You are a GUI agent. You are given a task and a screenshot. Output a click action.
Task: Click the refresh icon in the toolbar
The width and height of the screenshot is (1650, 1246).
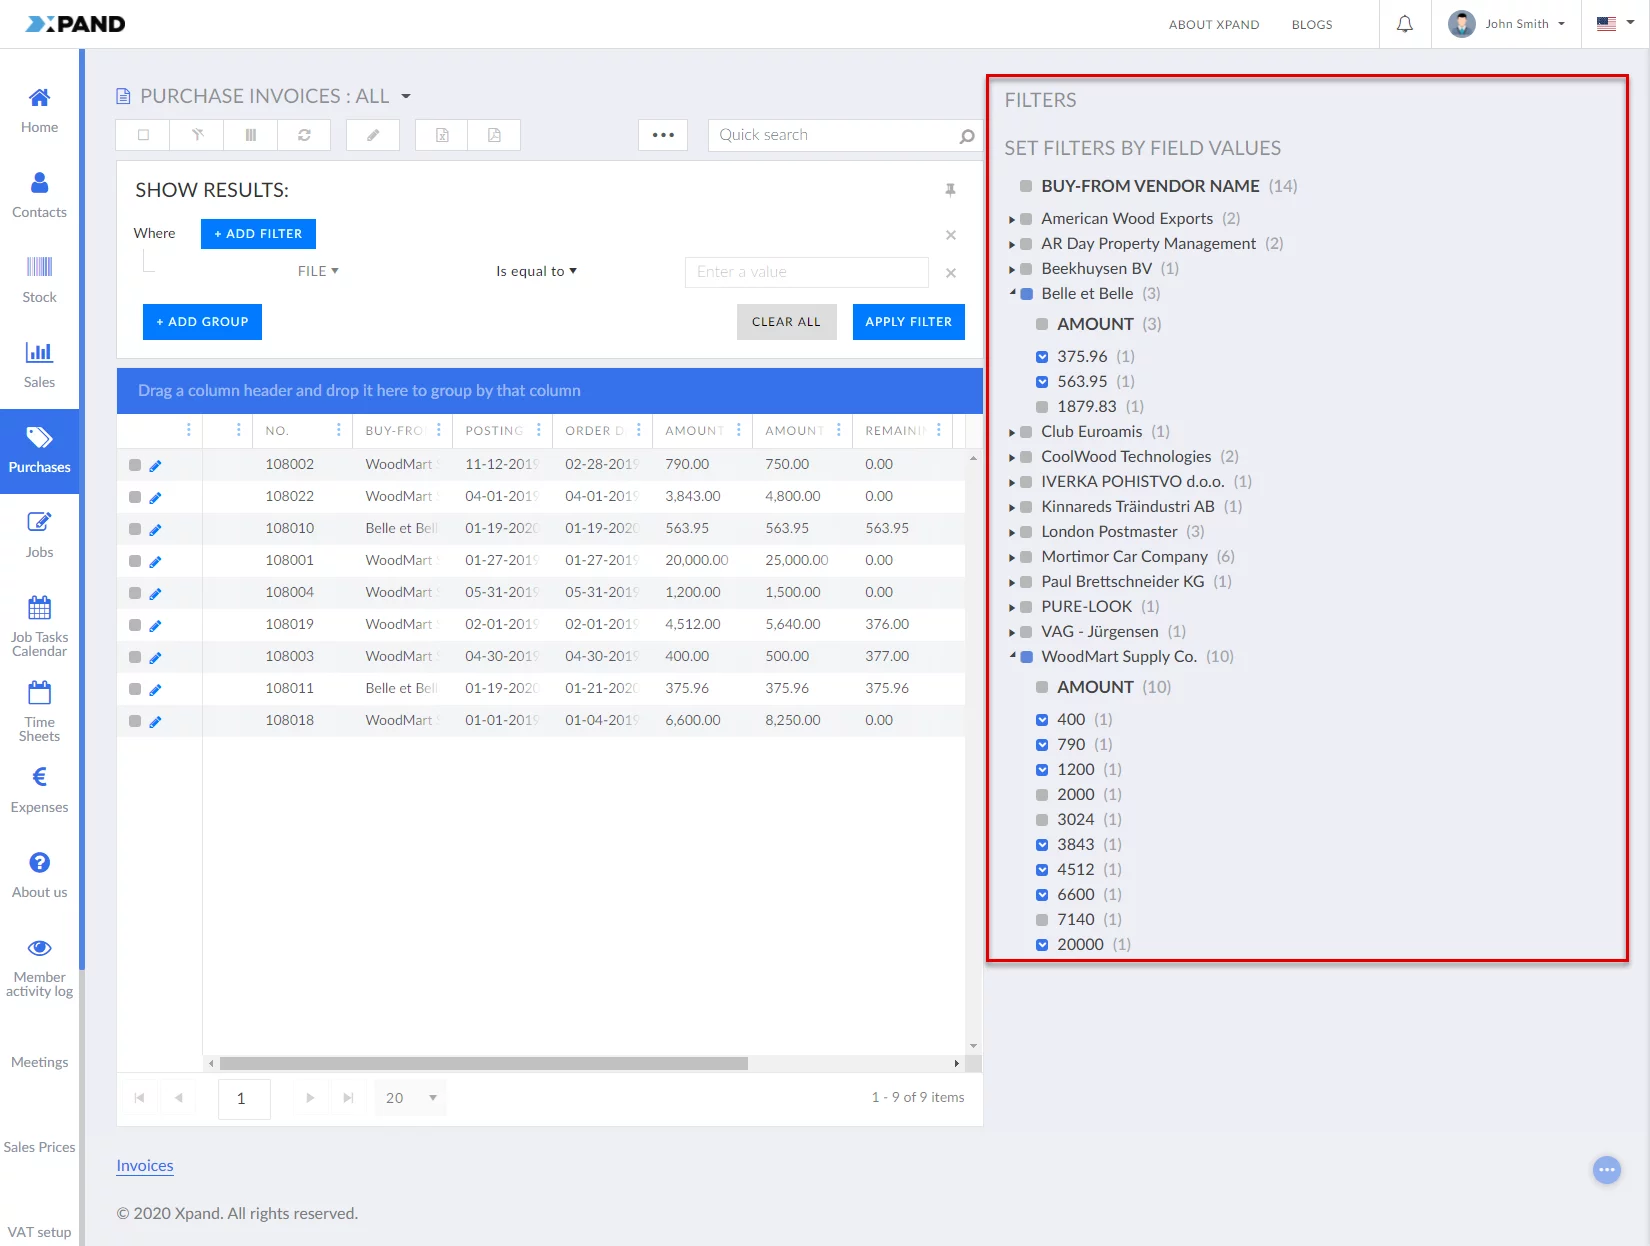click(304, 135)
